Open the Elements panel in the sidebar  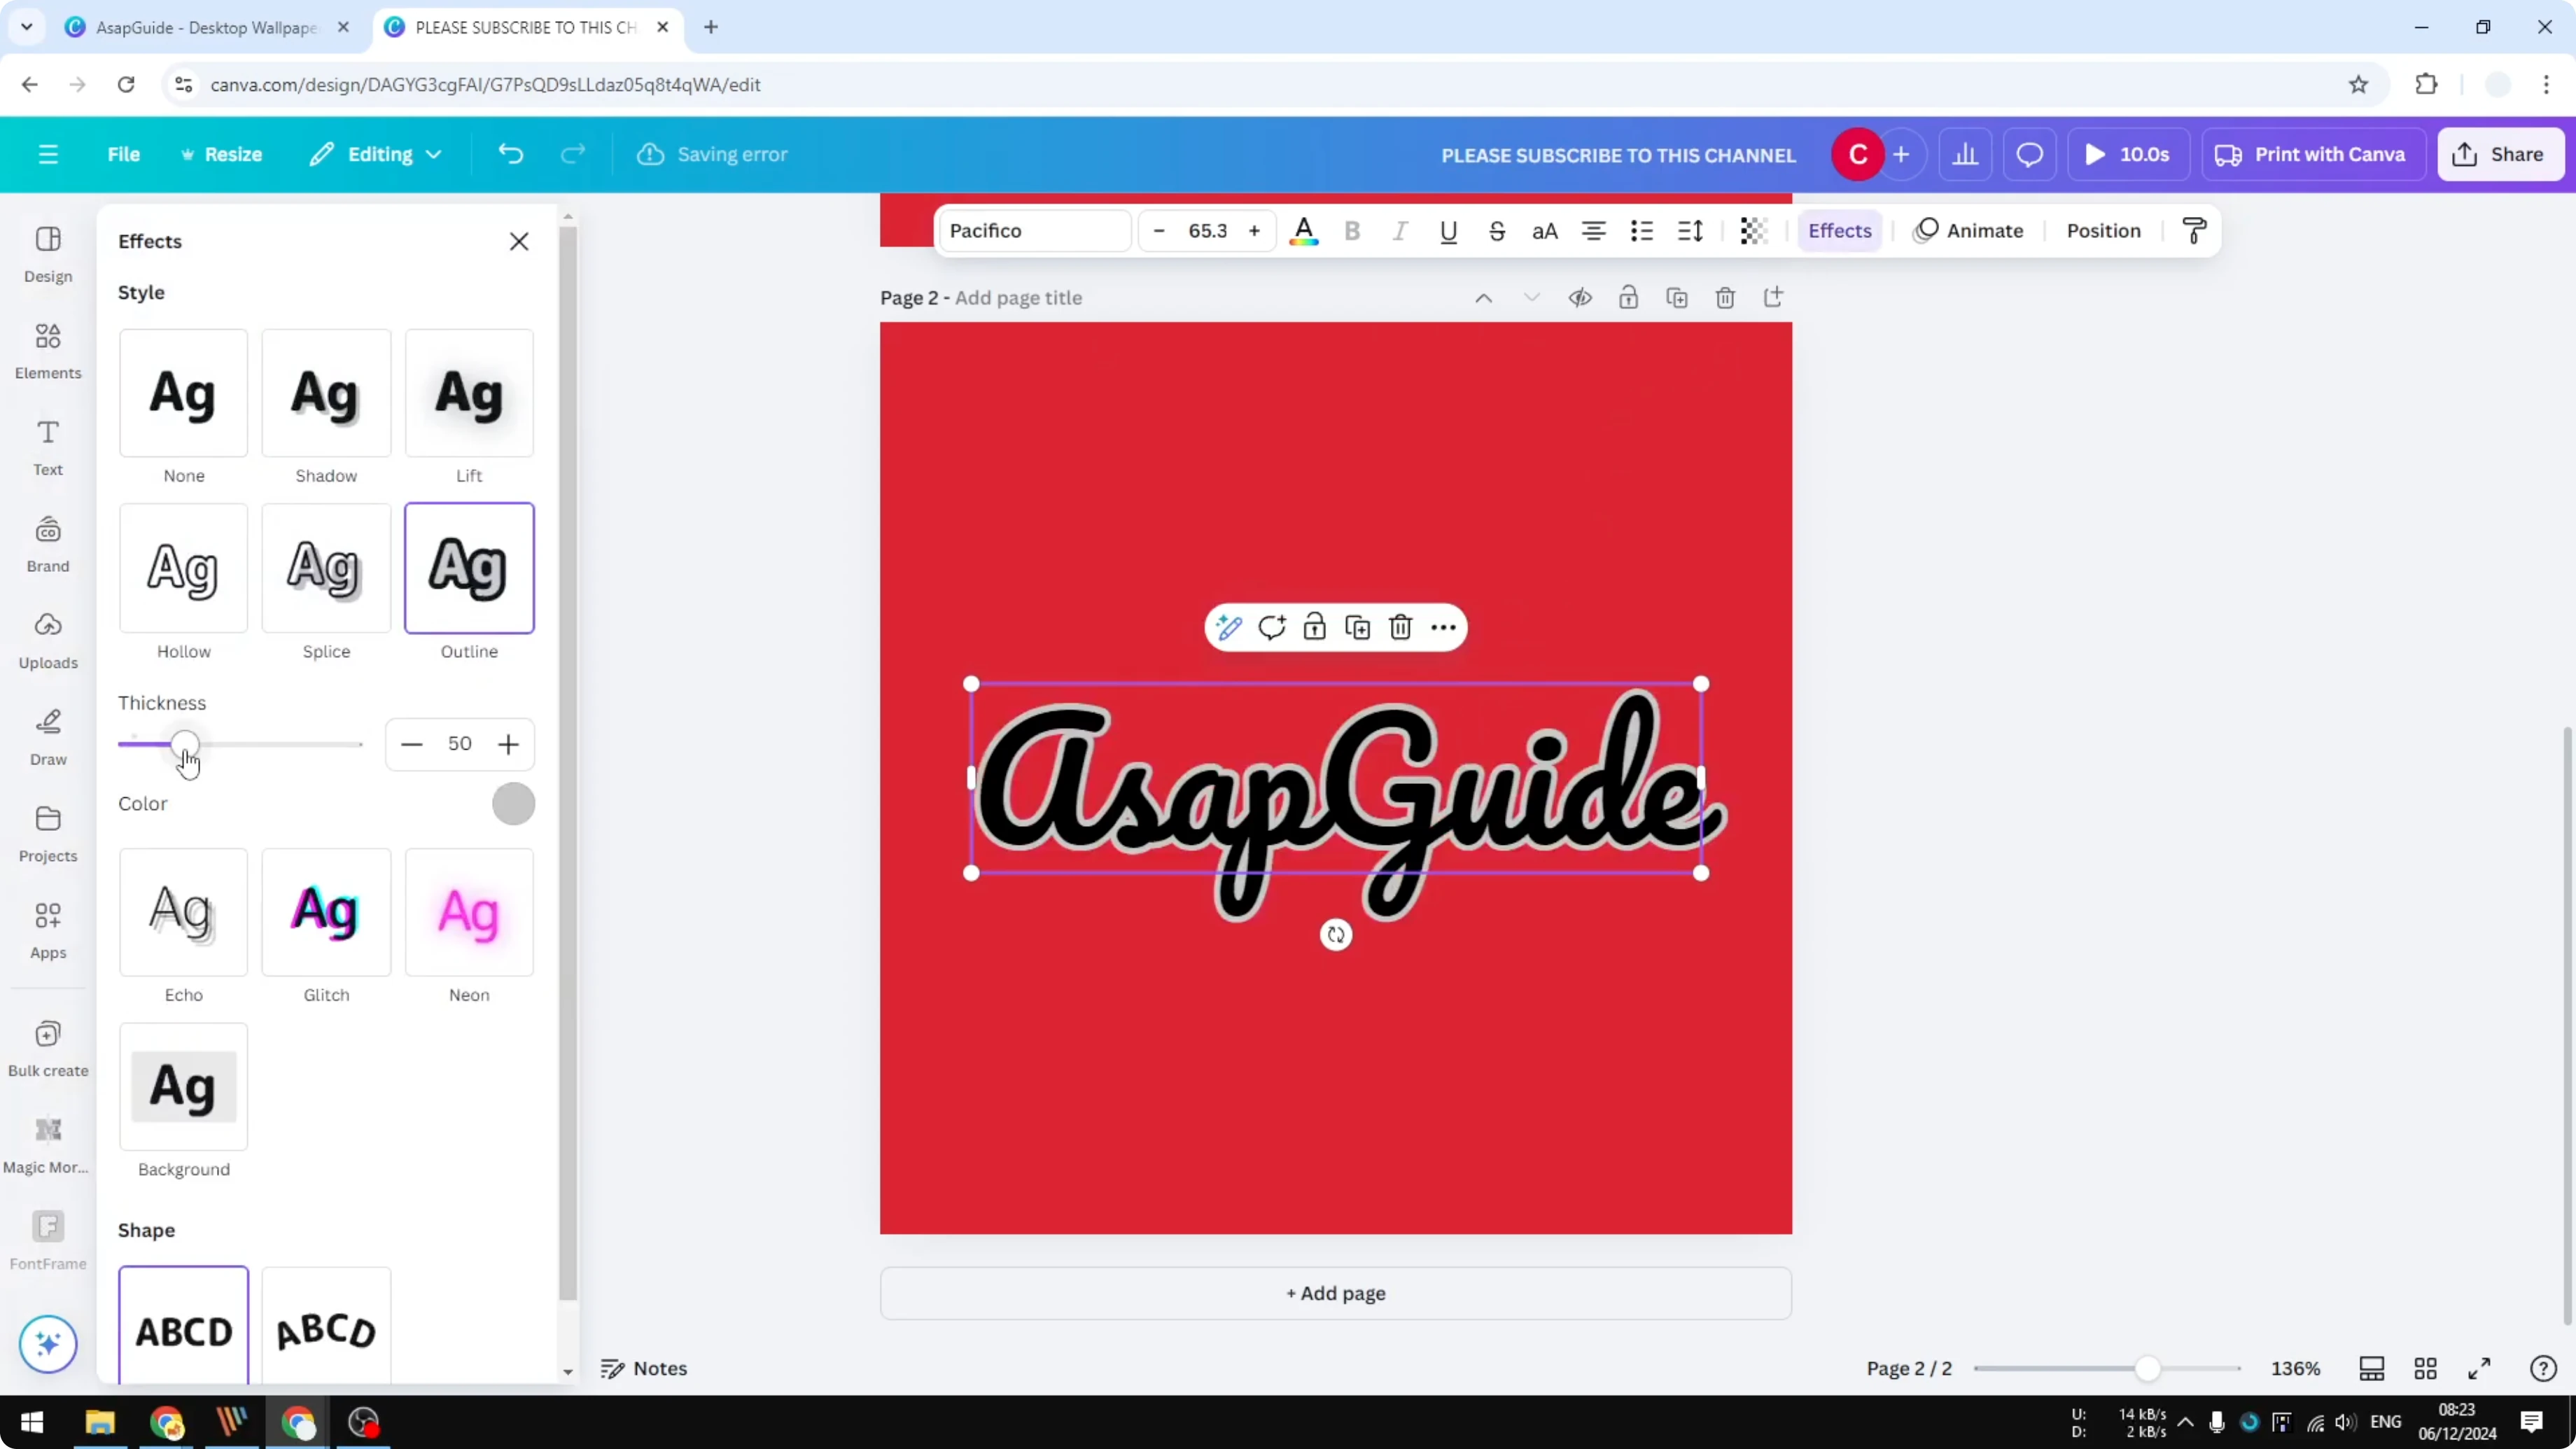47,351
